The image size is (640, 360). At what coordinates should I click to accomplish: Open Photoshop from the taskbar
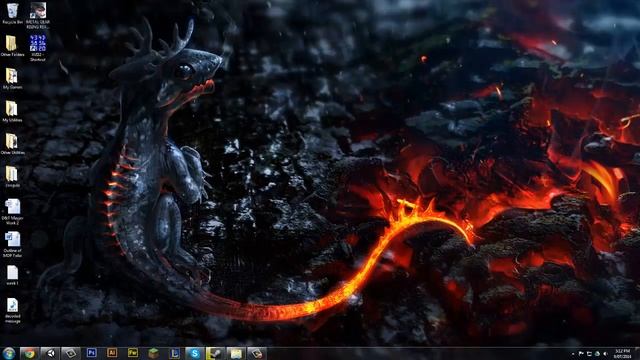click(x=91, y=353)
